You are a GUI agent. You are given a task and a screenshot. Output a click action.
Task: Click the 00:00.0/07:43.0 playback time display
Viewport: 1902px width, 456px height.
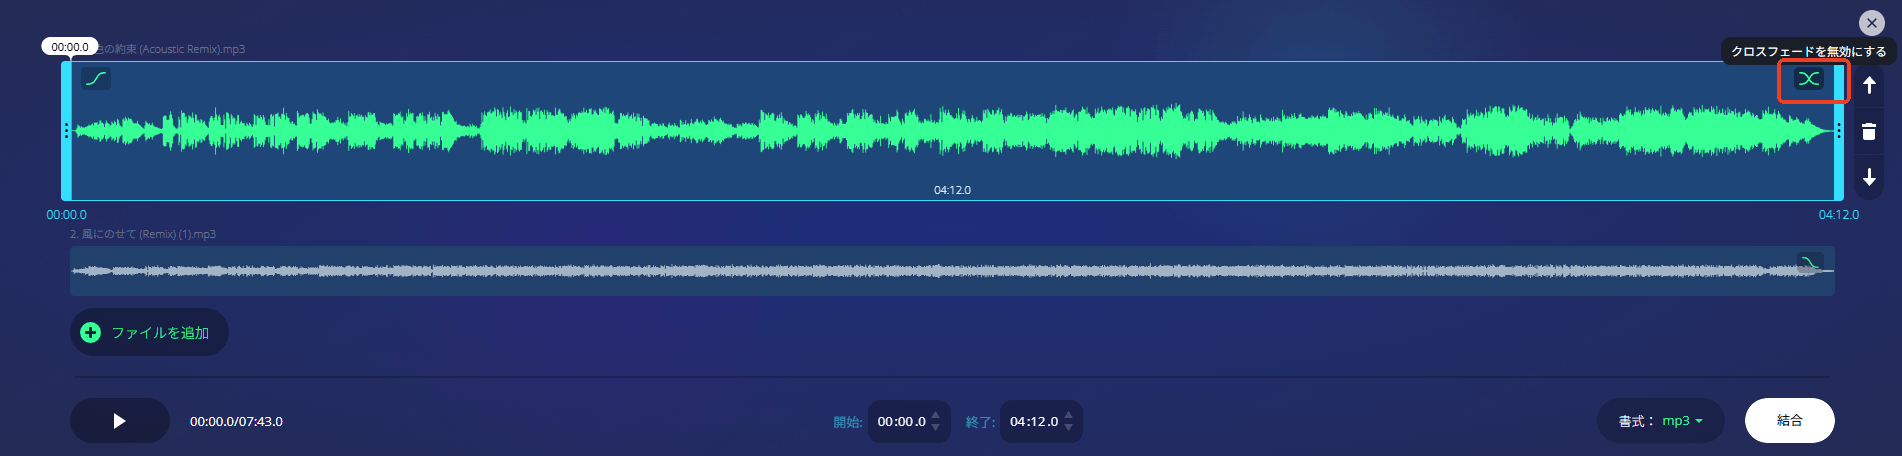tap(237, 422)
